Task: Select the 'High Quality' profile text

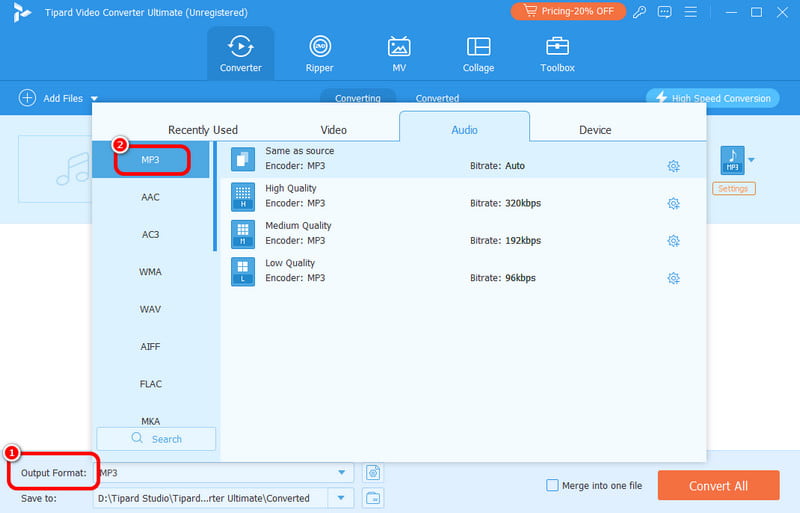Action: tap(290, 188)
